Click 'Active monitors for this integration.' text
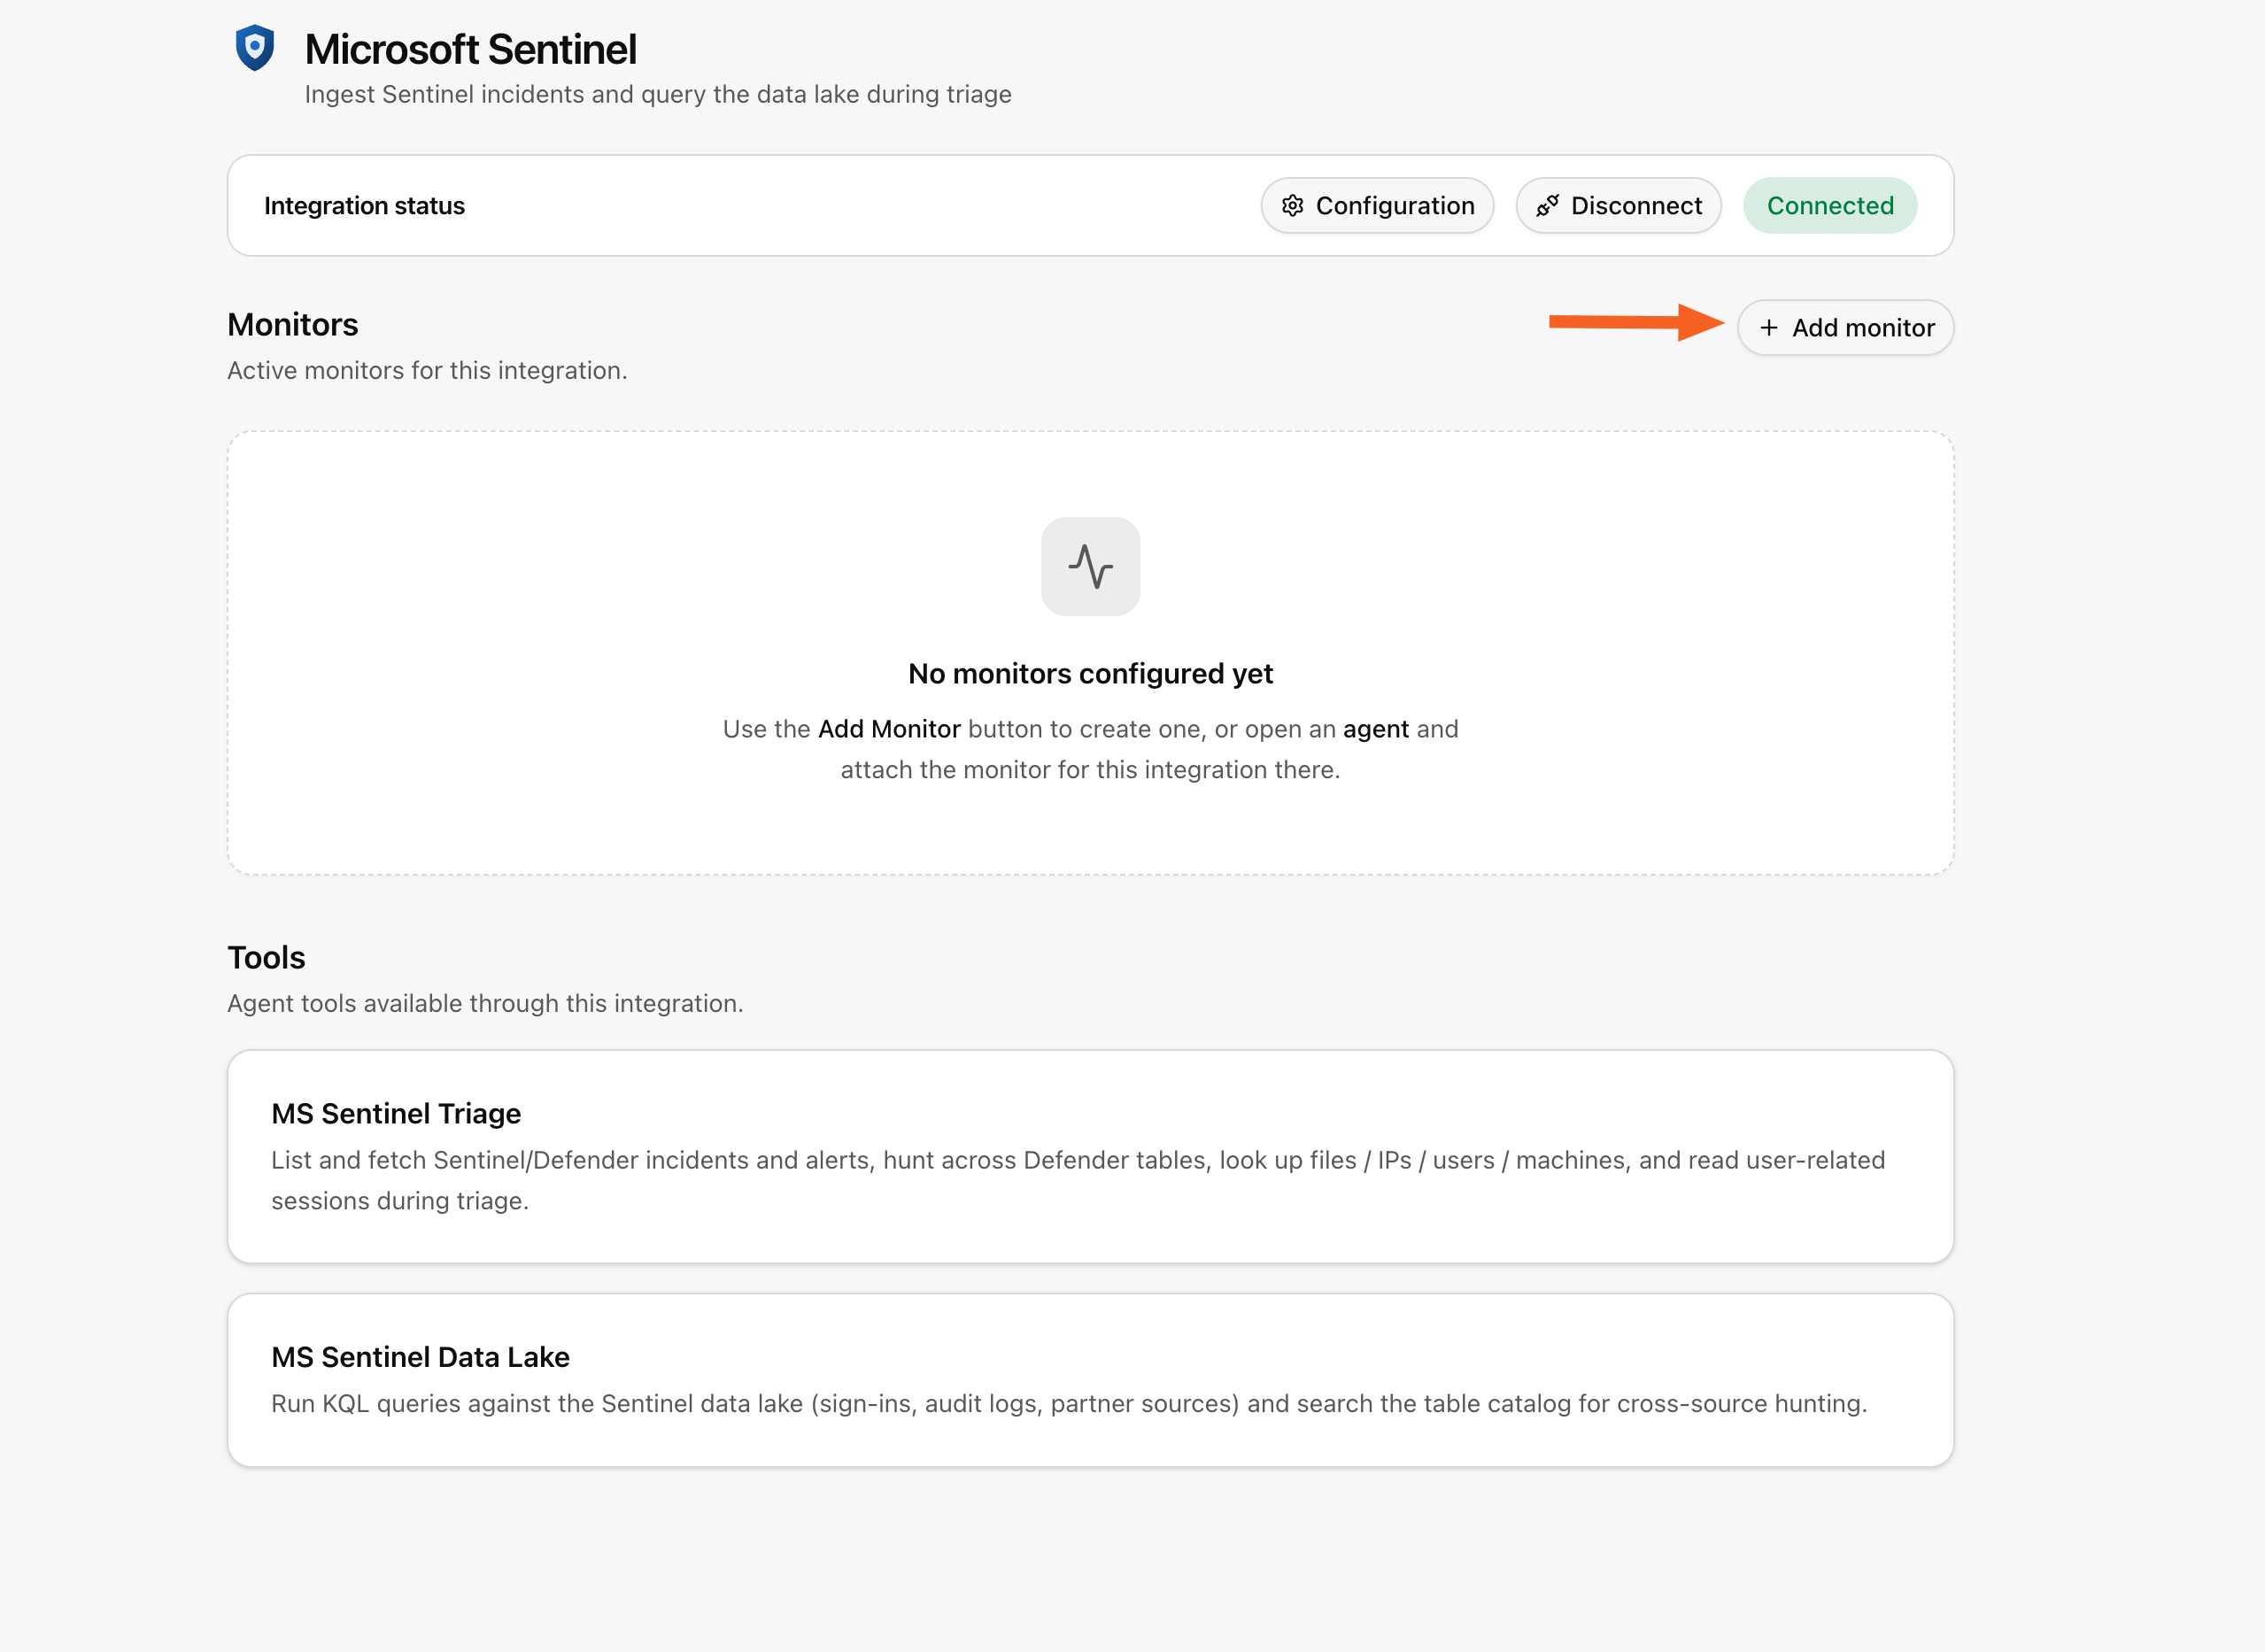 (x=427, y=370)
